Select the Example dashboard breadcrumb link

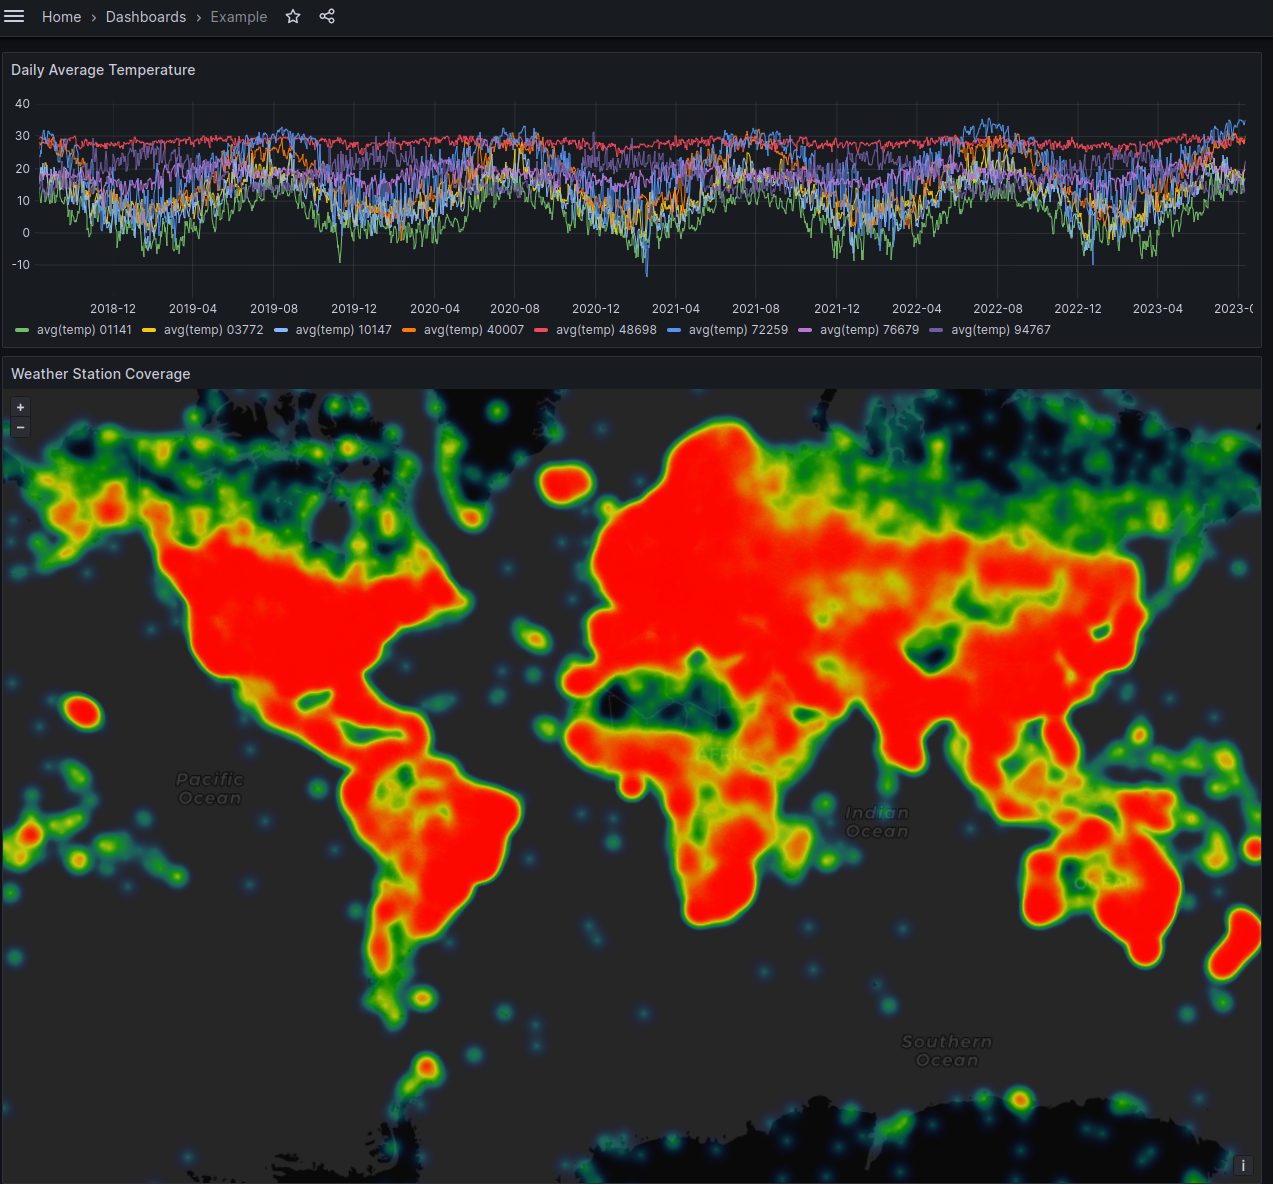tap(239, 17)
